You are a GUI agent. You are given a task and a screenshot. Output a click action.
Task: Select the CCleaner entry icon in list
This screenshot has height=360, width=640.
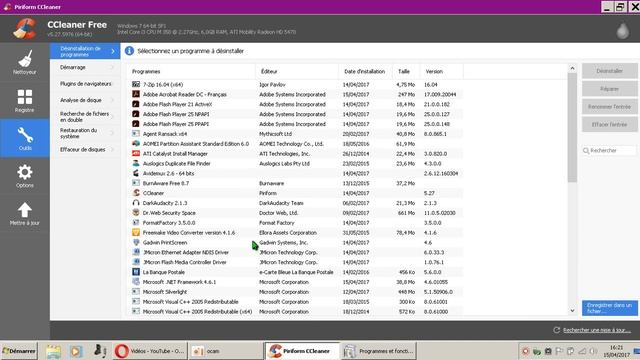(136, 193)
